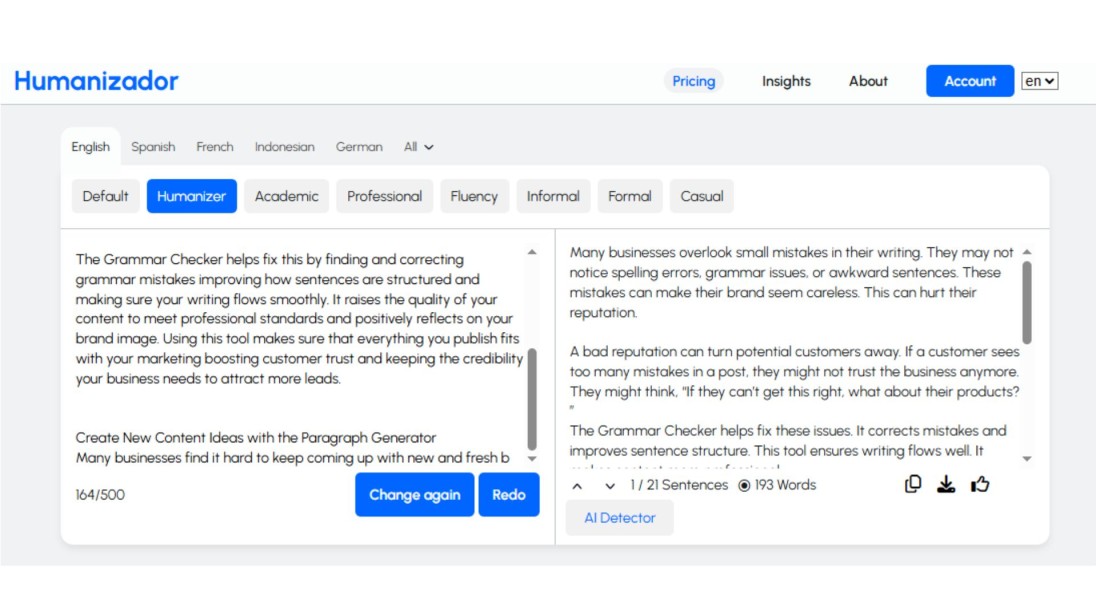Image resolution: width=1096 pixels, height=616 pixels.
Task: Go to the Humanizador home logo
Action: [96, 81]
